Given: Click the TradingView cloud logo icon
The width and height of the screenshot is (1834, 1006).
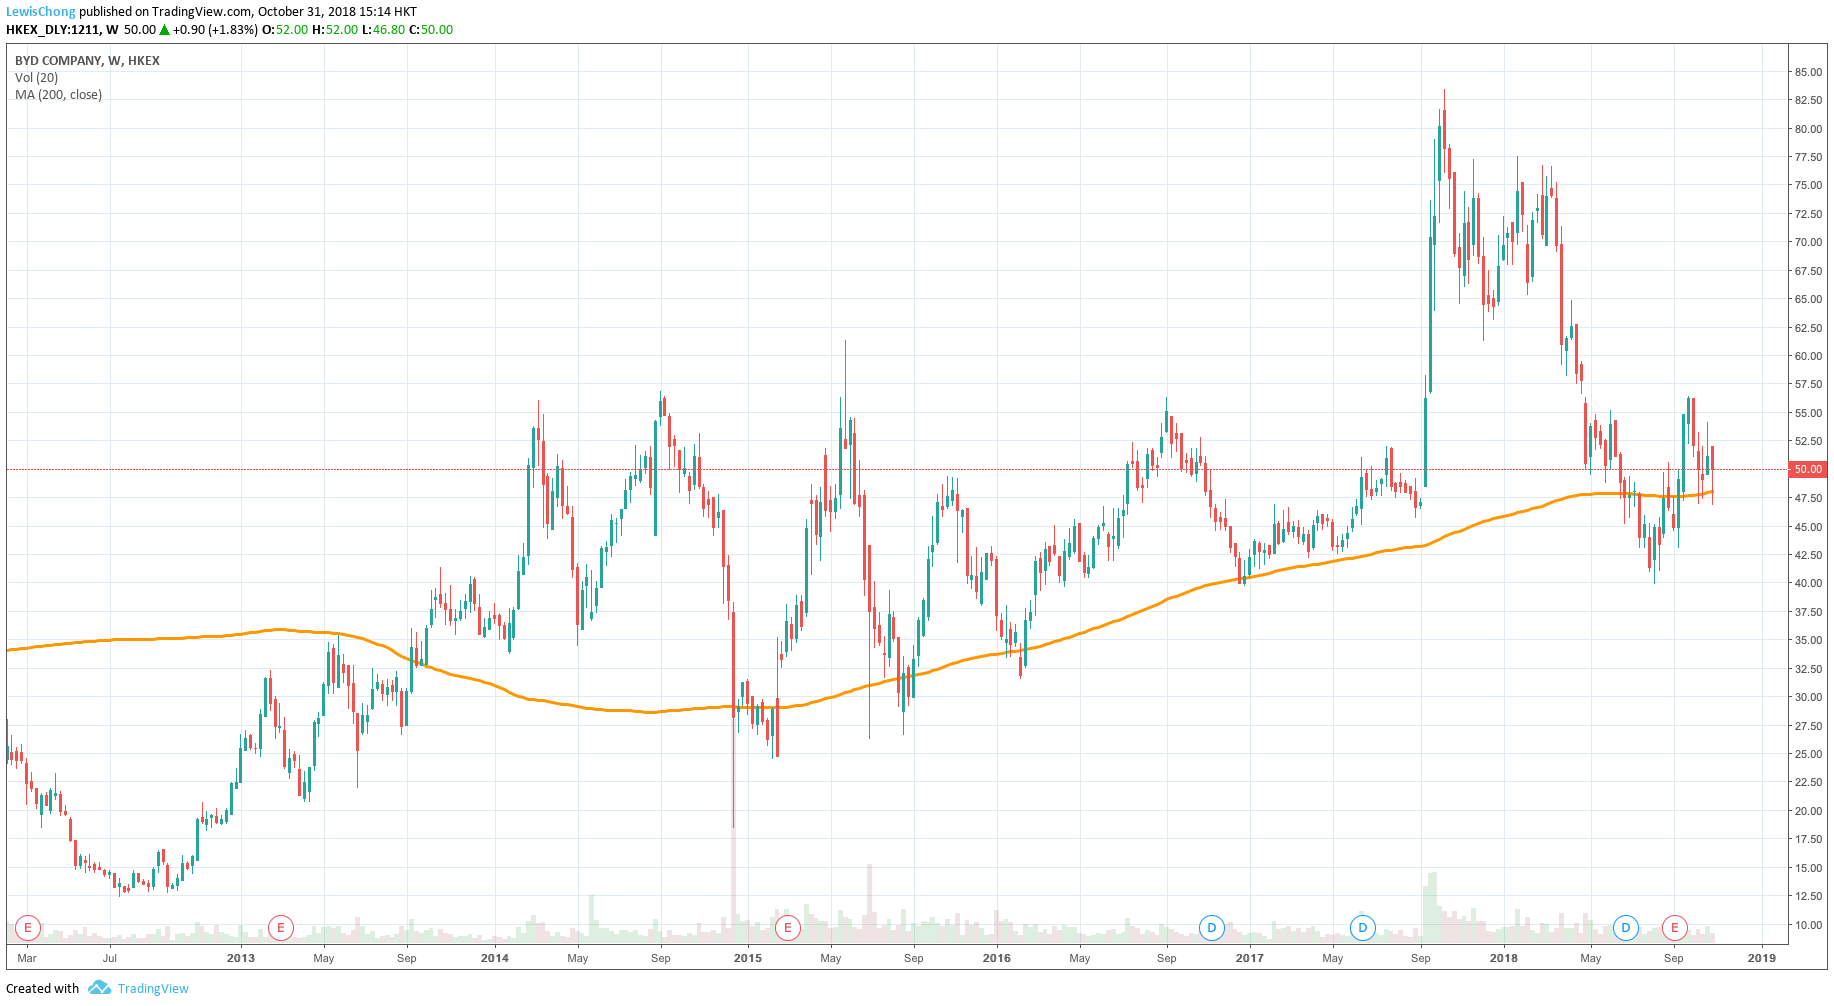Looking at the screenshot, I should pyautogui.click(x=99, y=988).
